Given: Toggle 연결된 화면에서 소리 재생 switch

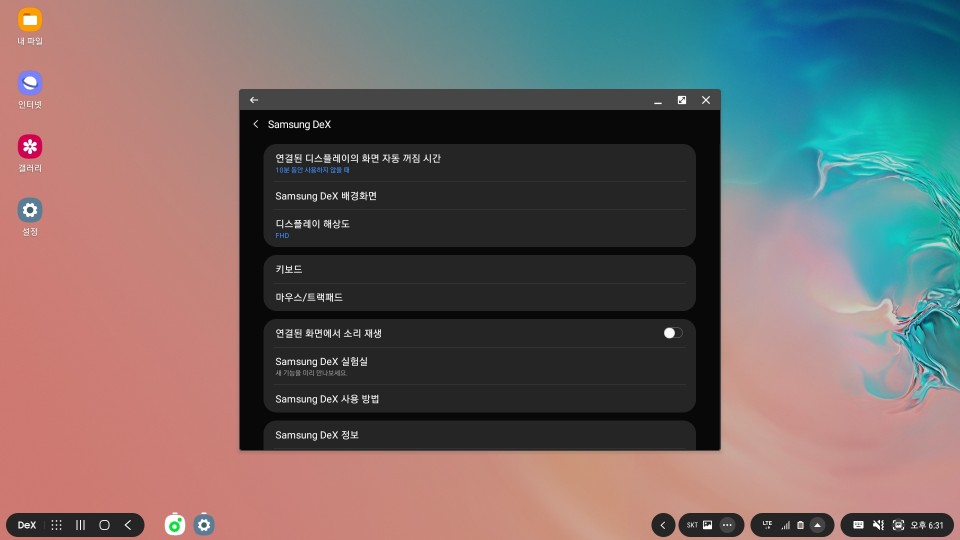Looking at the screenshot, I should click(672, 333).
